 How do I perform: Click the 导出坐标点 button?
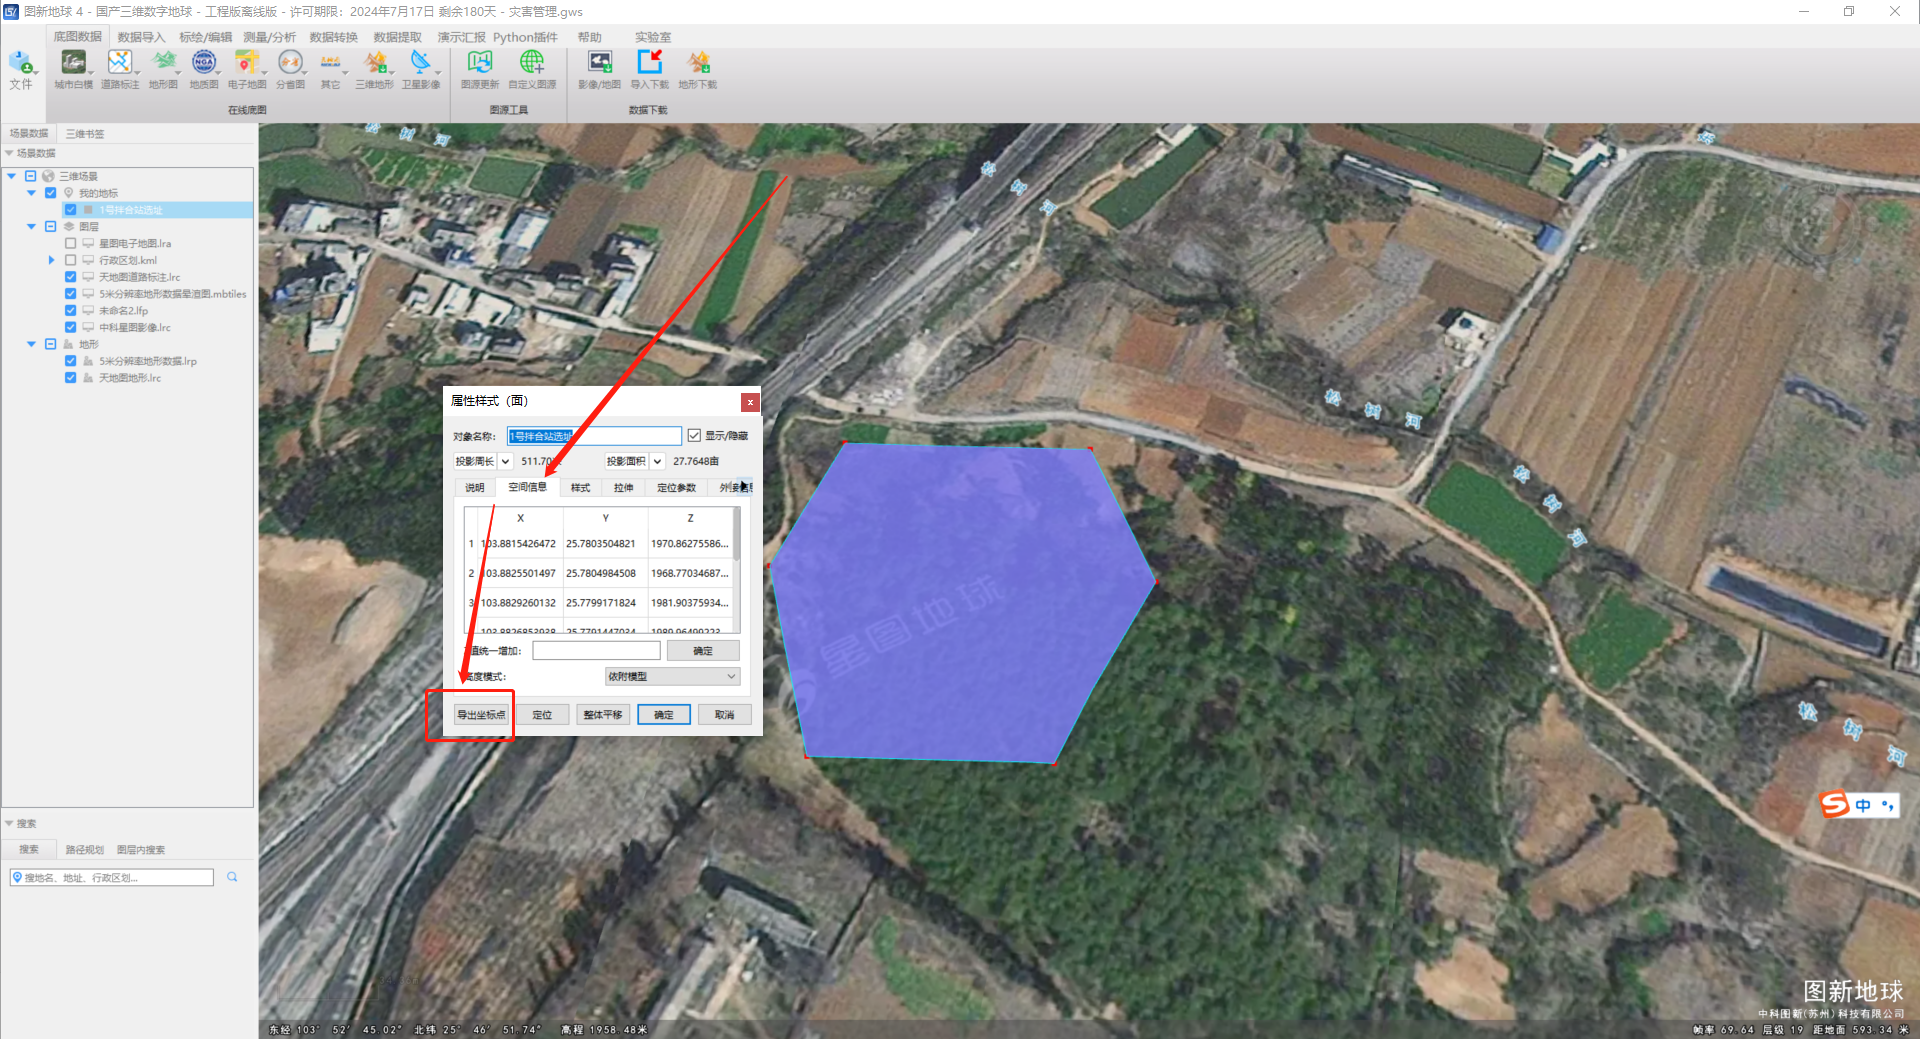click(481, 715)
